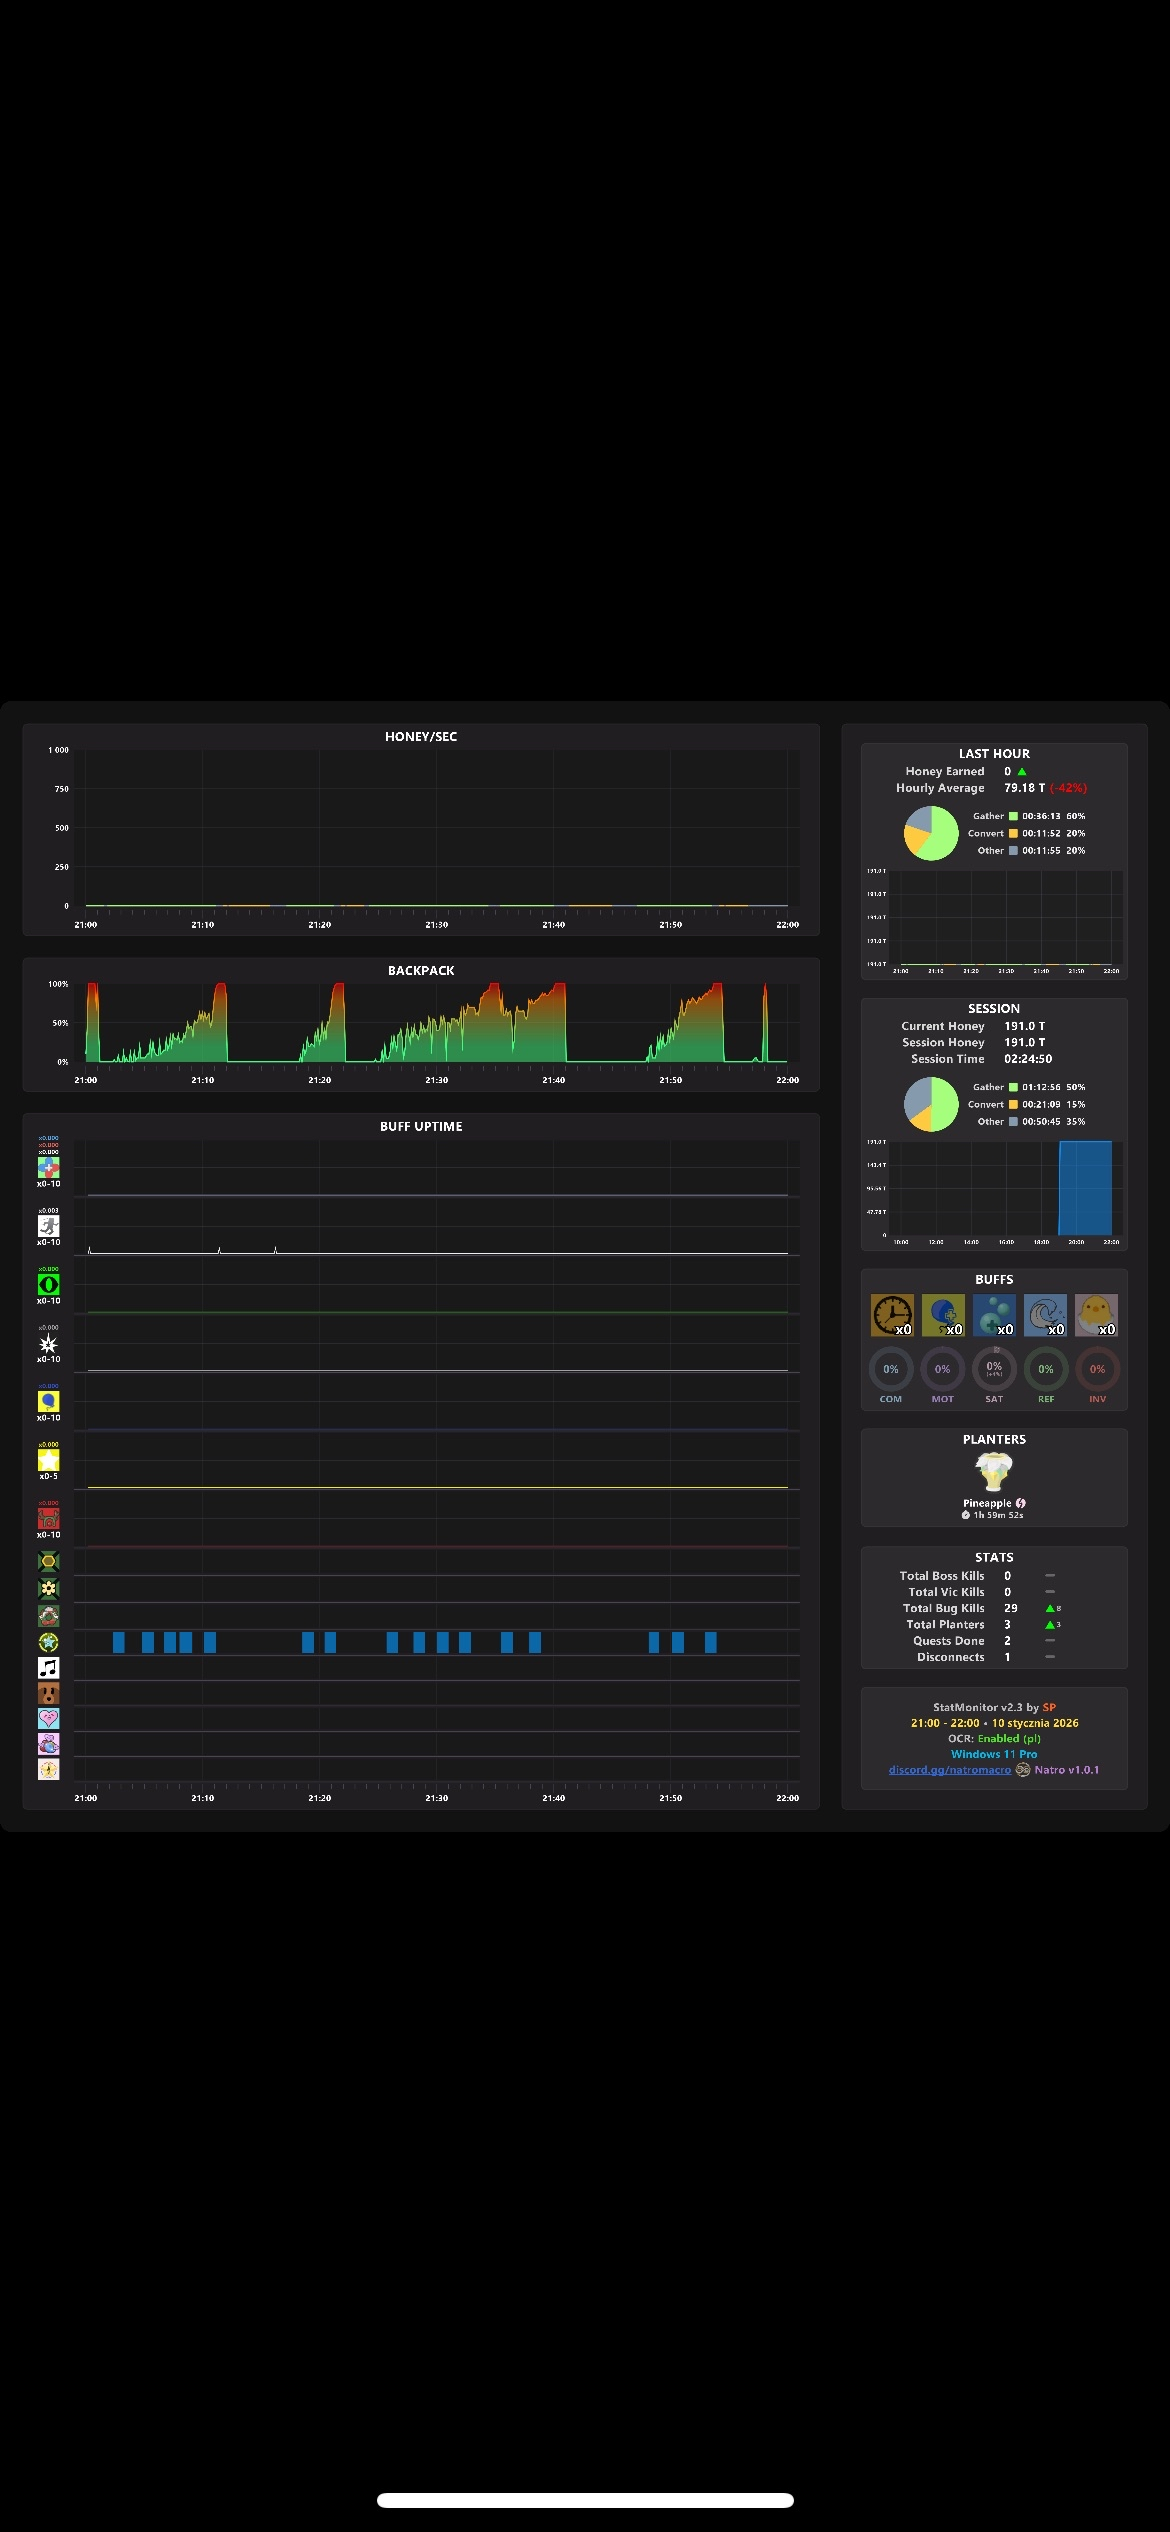Click the baby chick buff icon
The image size is (1170, 2532).
[x=1096, y=1315]
